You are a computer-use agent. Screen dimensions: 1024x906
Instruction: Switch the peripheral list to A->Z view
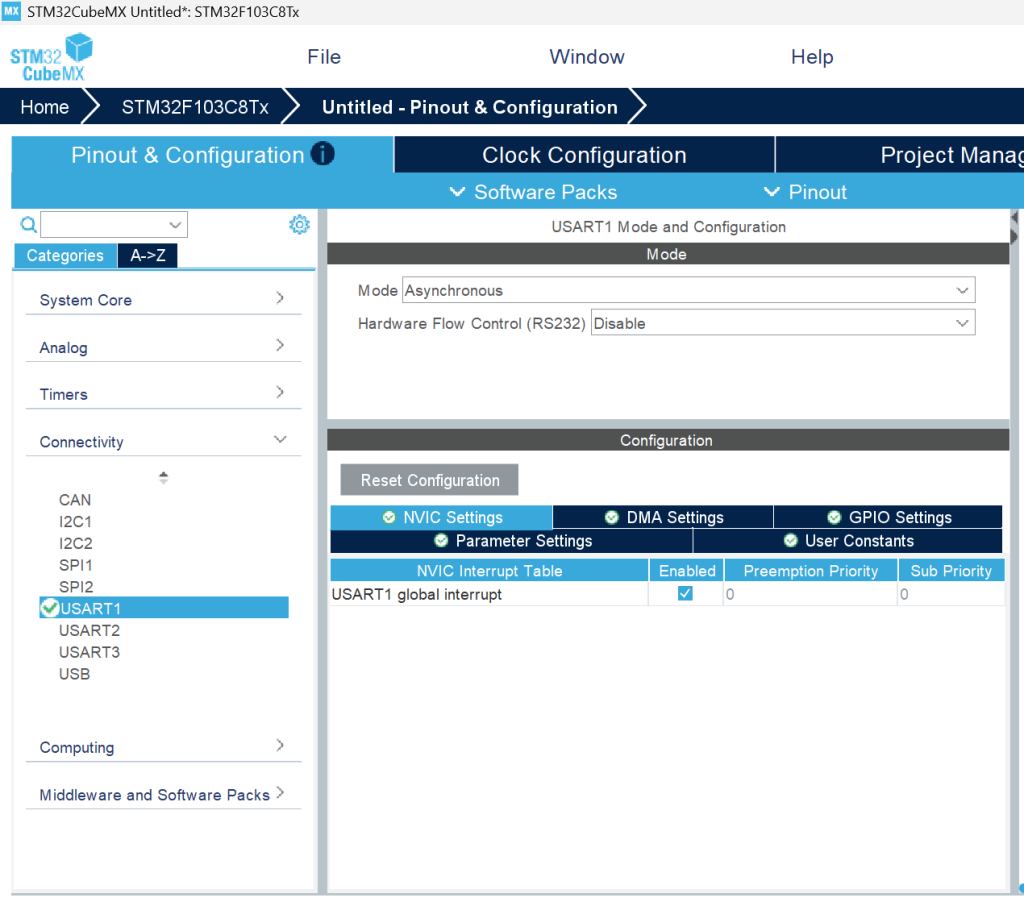point(147,256)
